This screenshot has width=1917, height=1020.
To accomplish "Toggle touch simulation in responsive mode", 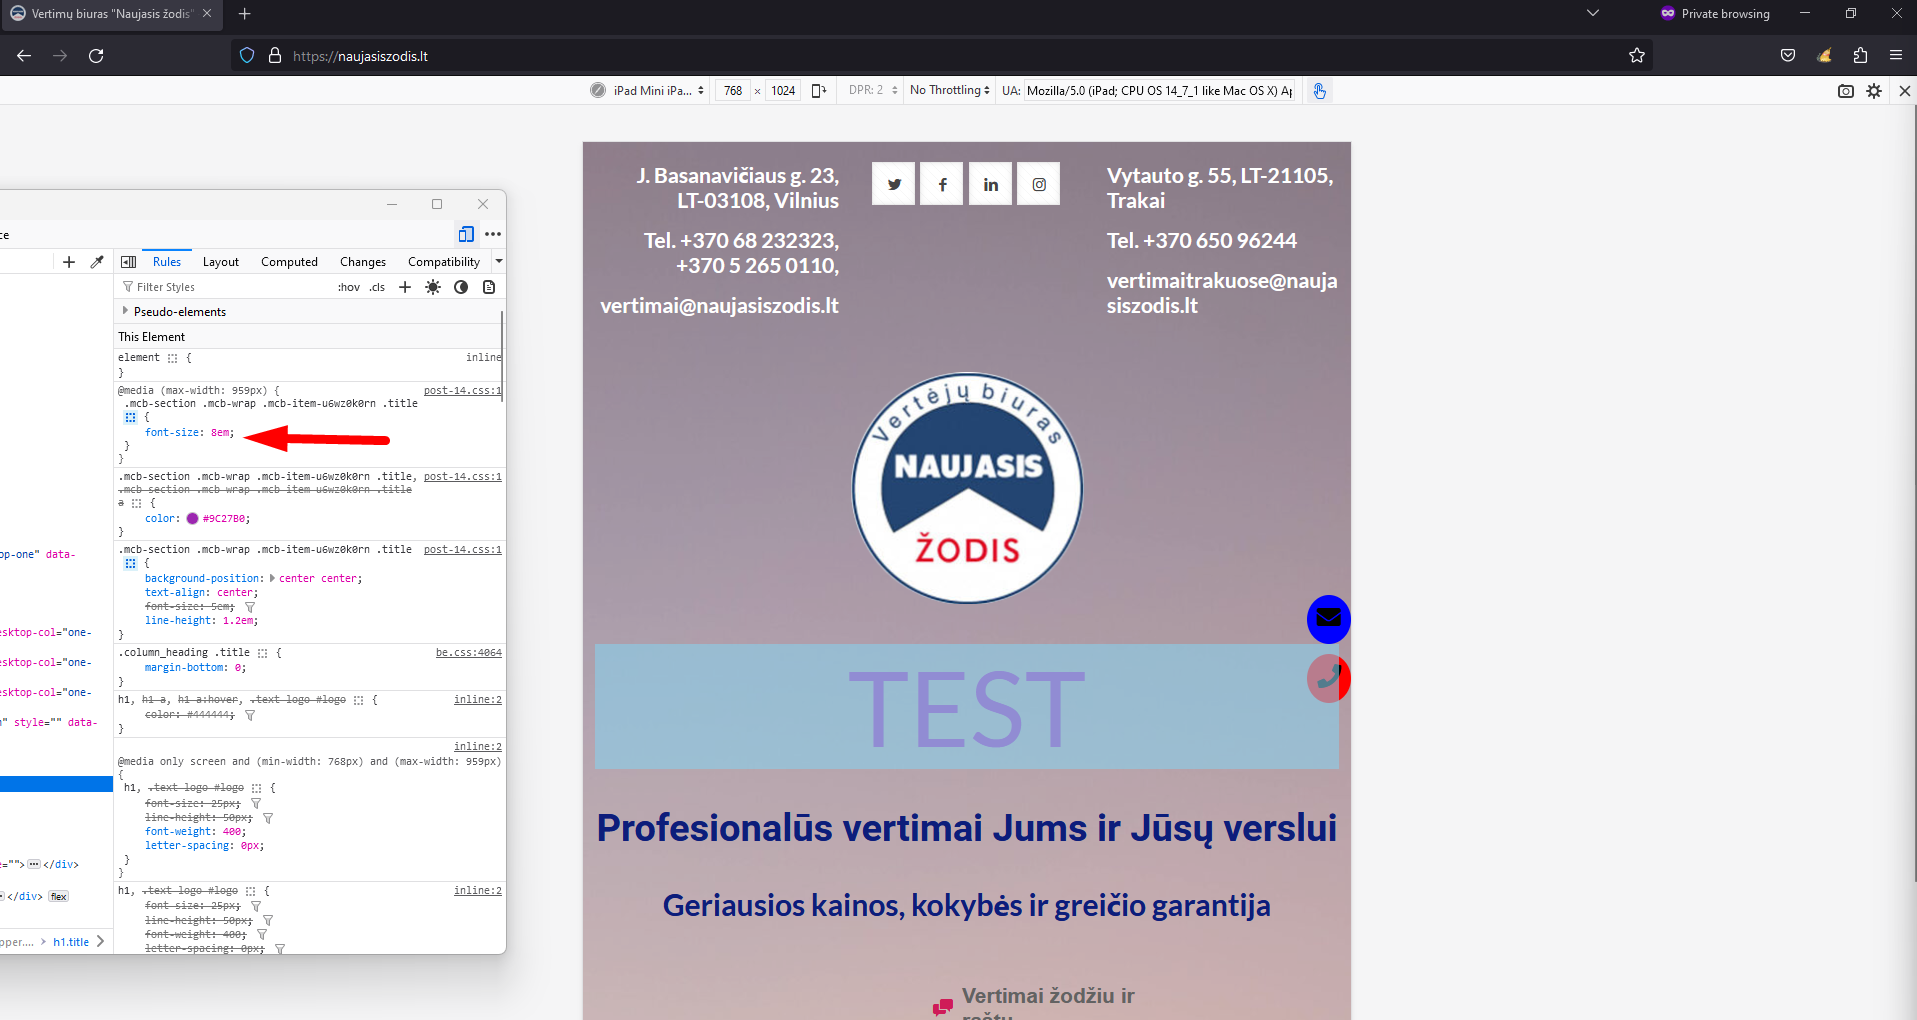I will pos(1319,91).
